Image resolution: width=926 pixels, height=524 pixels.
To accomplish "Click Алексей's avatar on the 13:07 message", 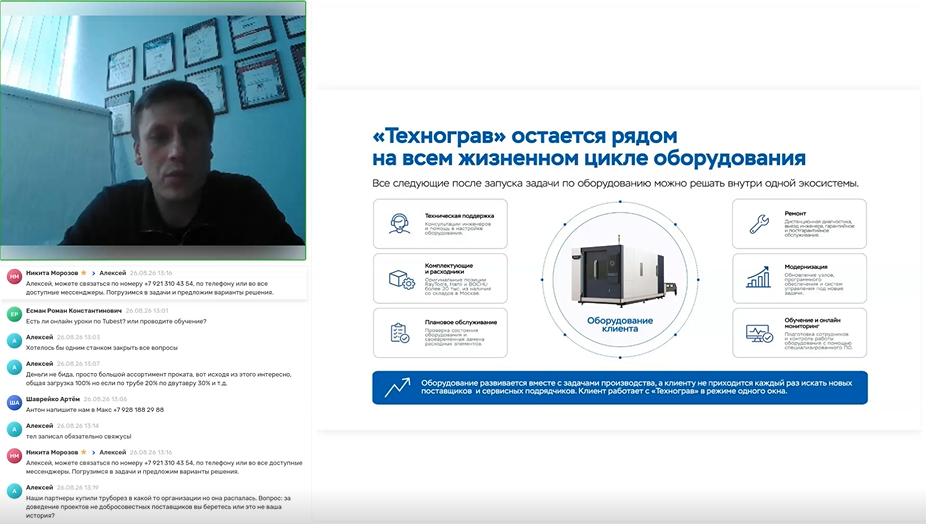I will click(x=14, y=367).
